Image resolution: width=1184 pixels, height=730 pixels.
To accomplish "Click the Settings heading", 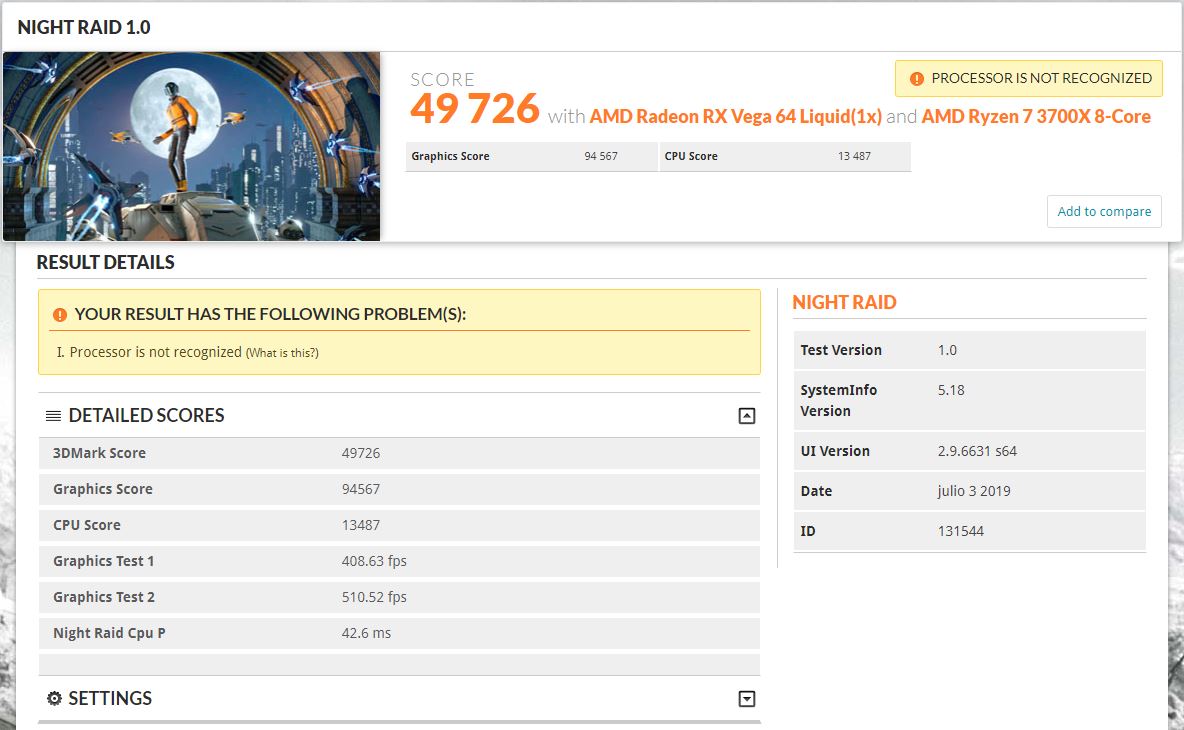I will [110, 698].
